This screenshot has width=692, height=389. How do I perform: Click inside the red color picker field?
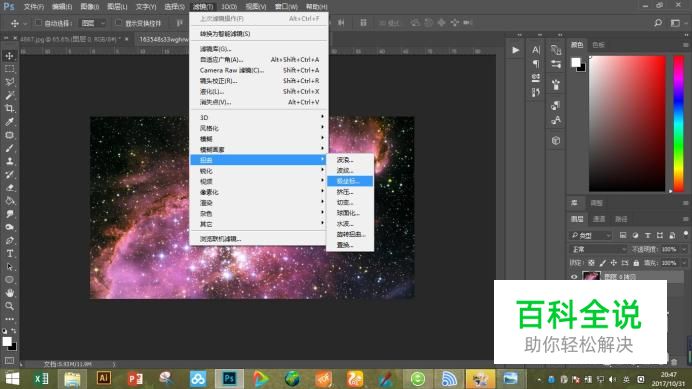pyautogui.click(x=627, y=124)
